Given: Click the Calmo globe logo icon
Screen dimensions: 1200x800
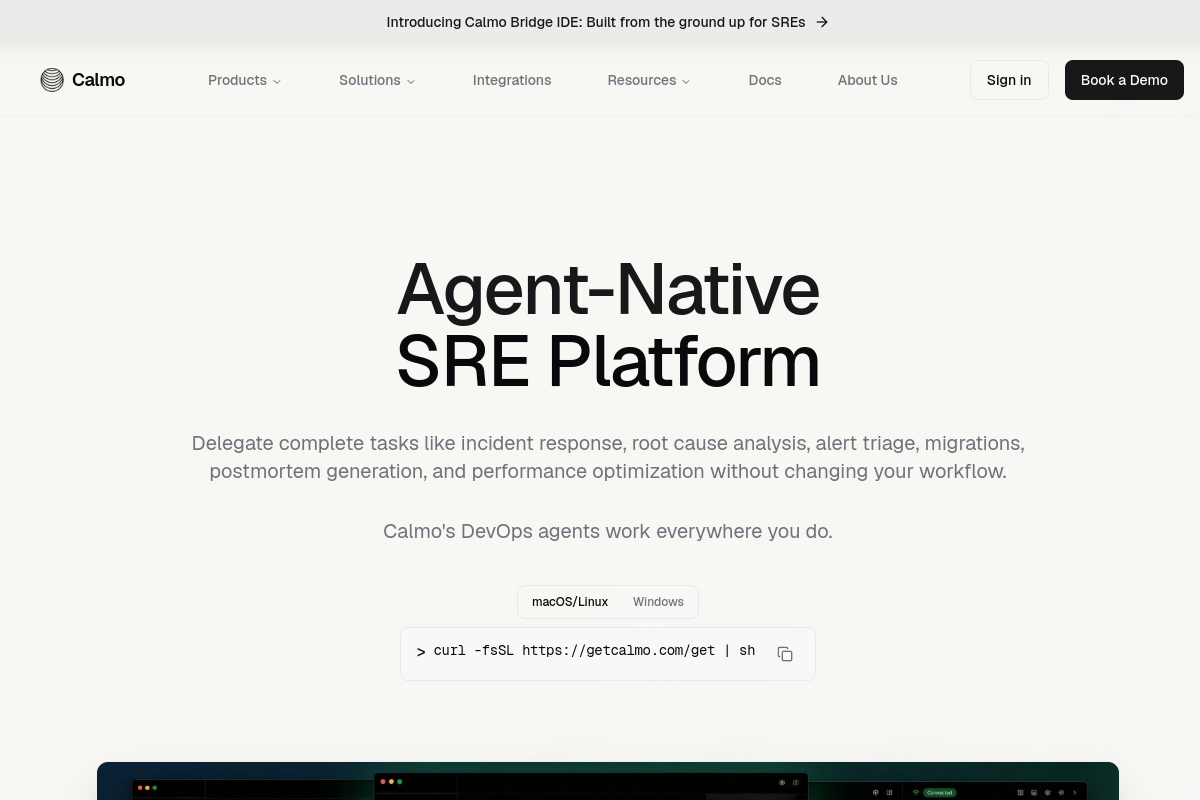Looking at the screenshot, I should click(x=52, y=80).
